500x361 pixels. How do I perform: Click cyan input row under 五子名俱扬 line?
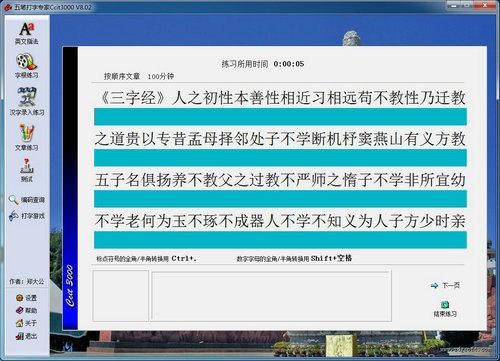pos(280,199)
